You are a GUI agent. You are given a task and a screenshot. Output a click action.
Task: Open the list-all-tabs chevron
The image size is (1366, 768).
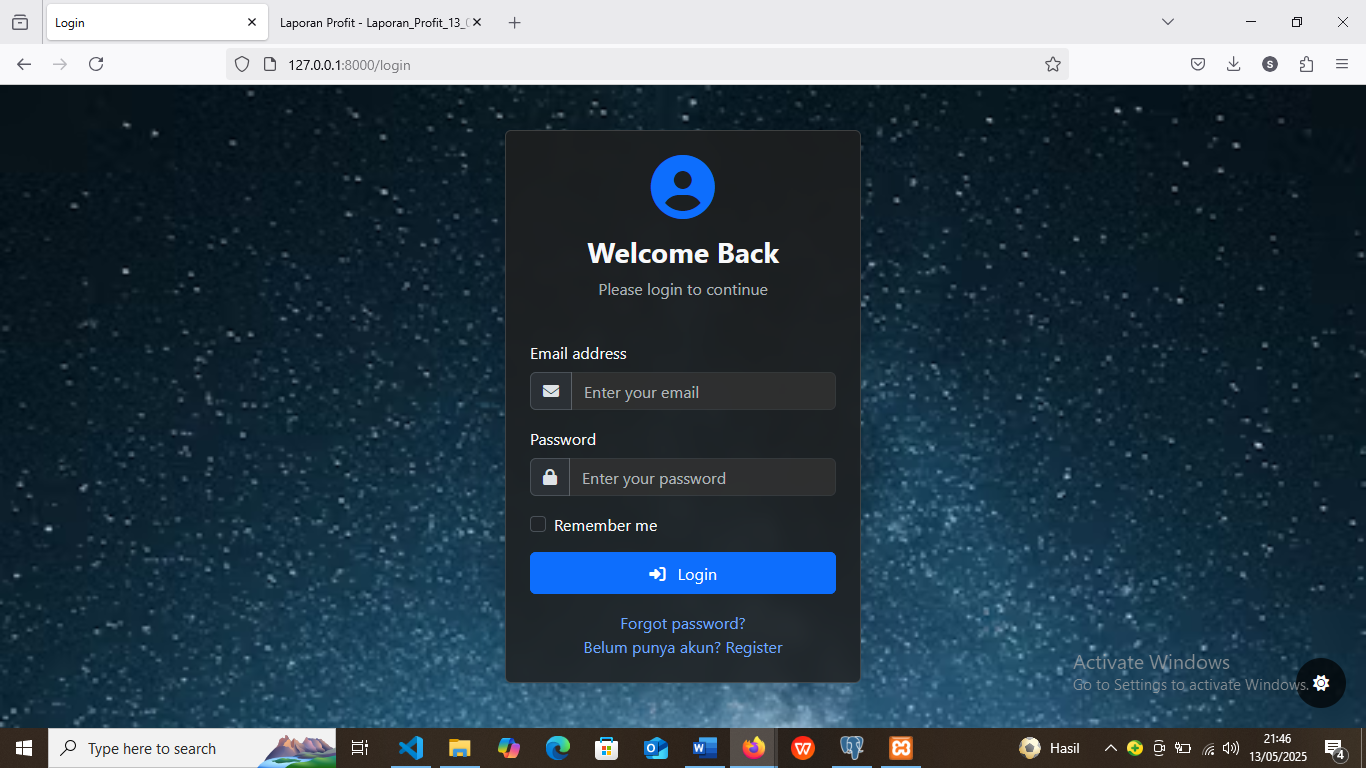point(1168,21)
